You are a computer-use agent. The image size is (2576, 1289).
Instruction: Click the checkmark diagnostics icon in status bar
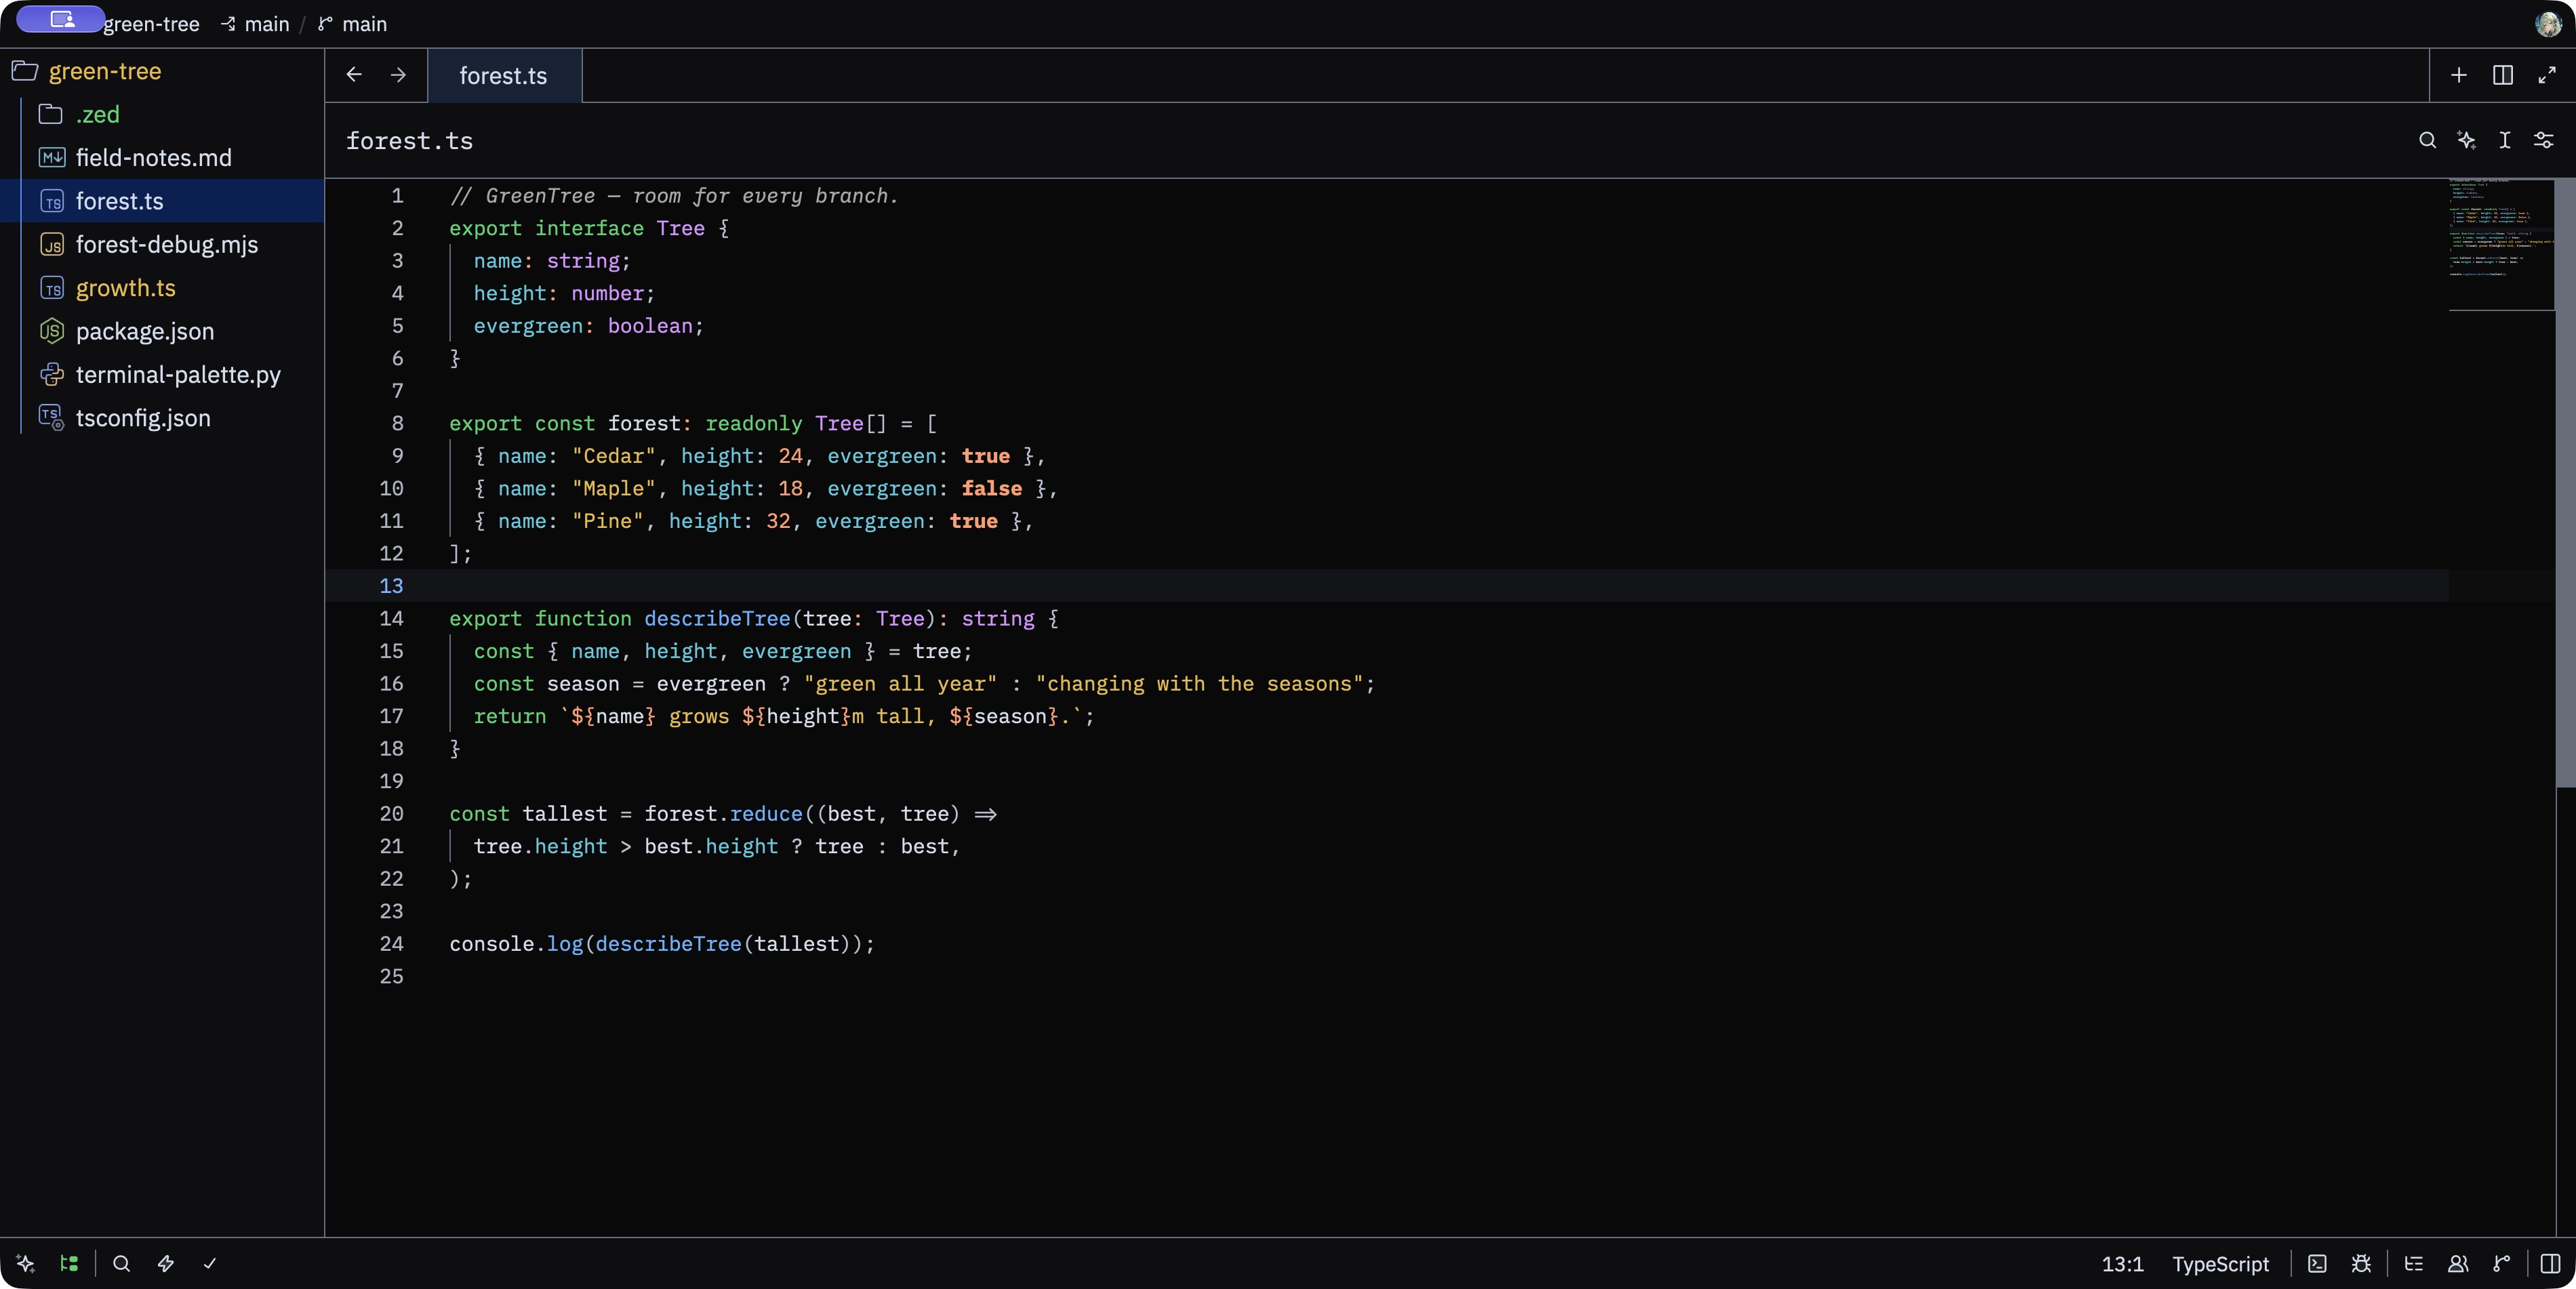(210, 1263)
